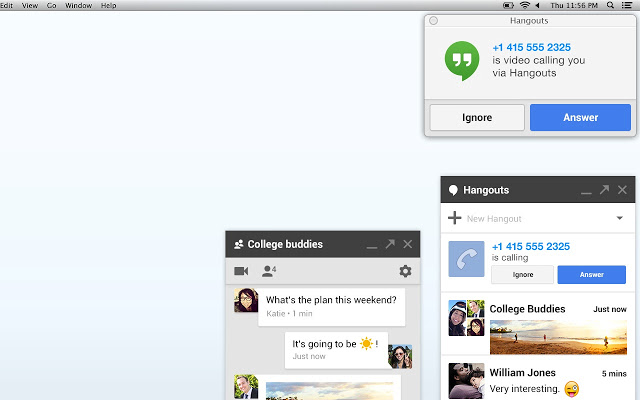Open the Help menu
Screen dimensions: 640x400
pyautogui.click(x=108, y=5)
